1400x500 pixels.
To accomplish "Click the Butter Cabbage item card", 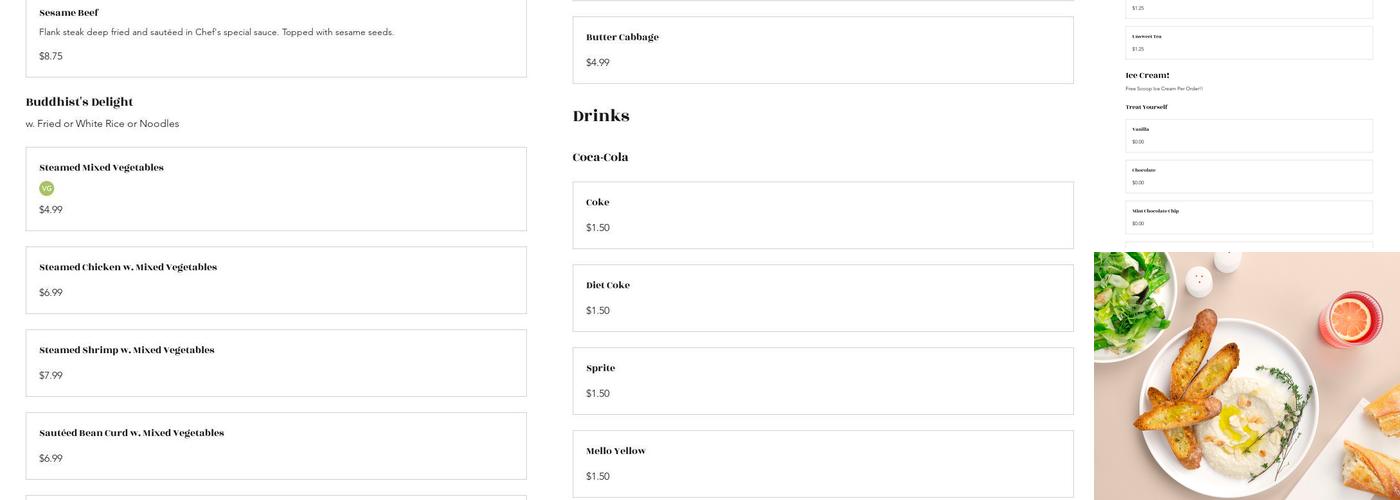I will click(822, 50).
